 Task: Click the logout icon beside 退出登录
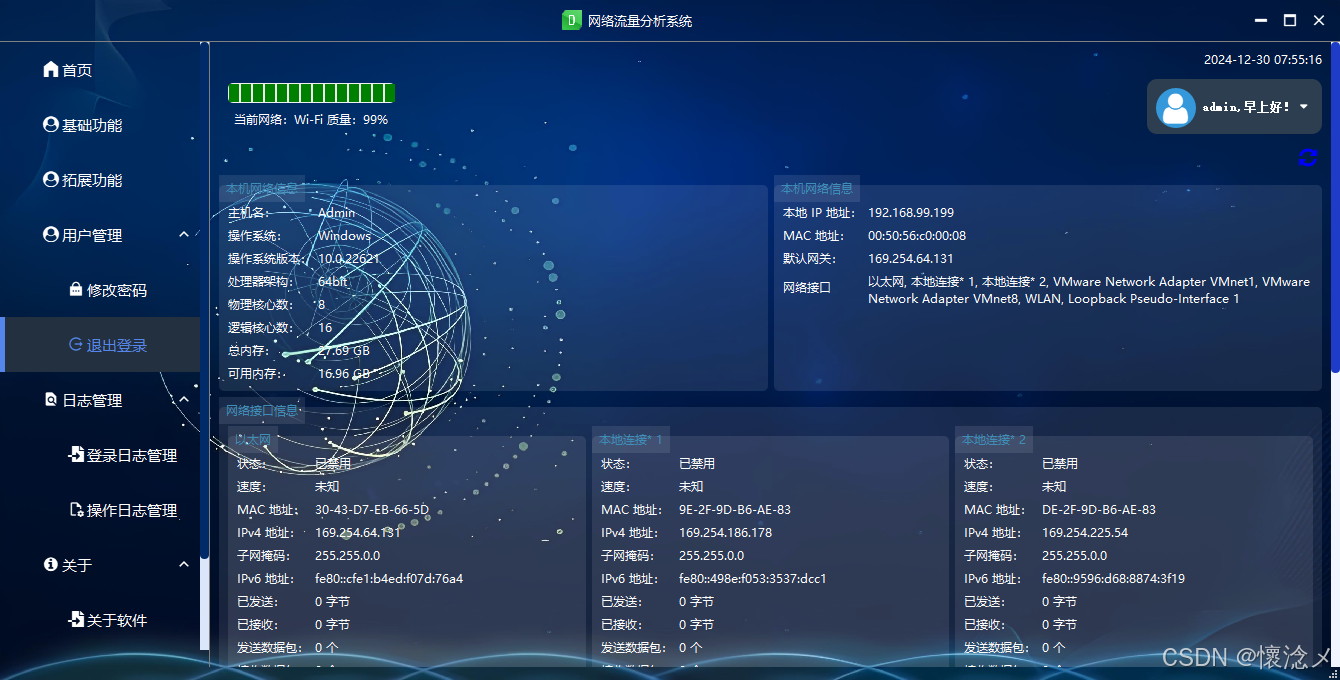click(76, 345)
